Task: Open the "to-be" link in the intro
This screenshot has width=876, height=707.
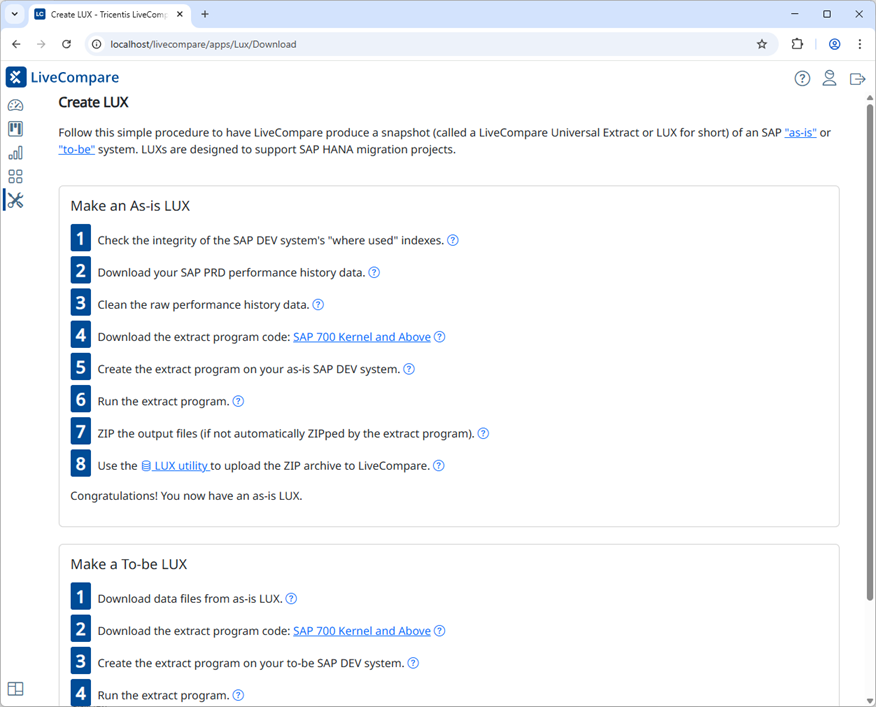Action: [77, 149]
